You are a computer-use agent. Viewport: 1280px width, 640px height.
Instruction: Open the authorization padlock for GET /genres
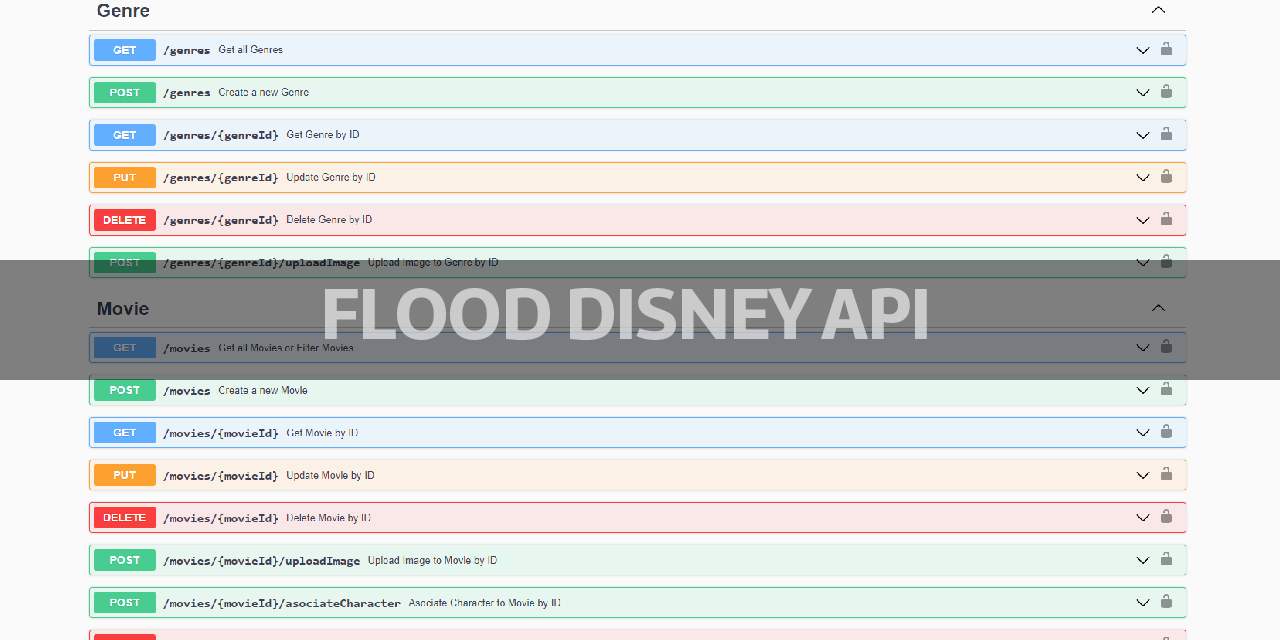click(1166, 49)
